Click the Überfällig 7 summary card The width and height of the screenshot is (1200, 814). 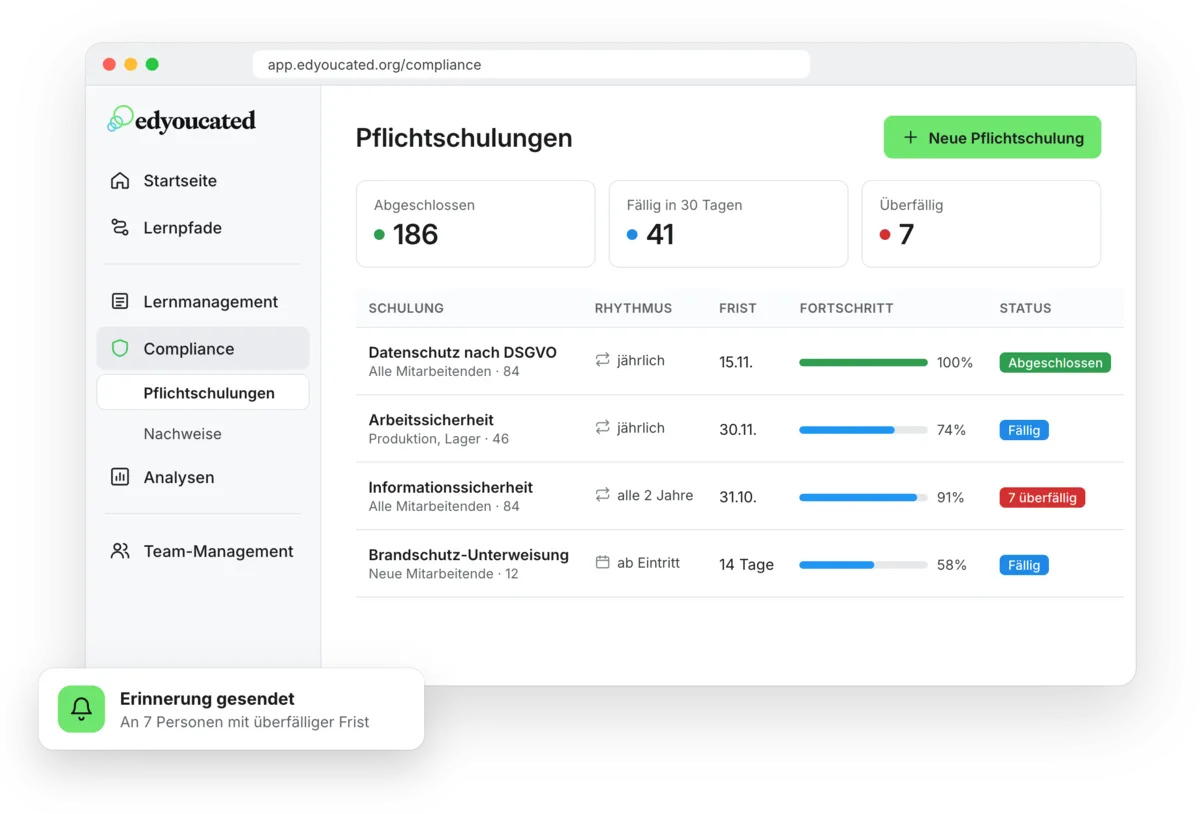[981, 224]
